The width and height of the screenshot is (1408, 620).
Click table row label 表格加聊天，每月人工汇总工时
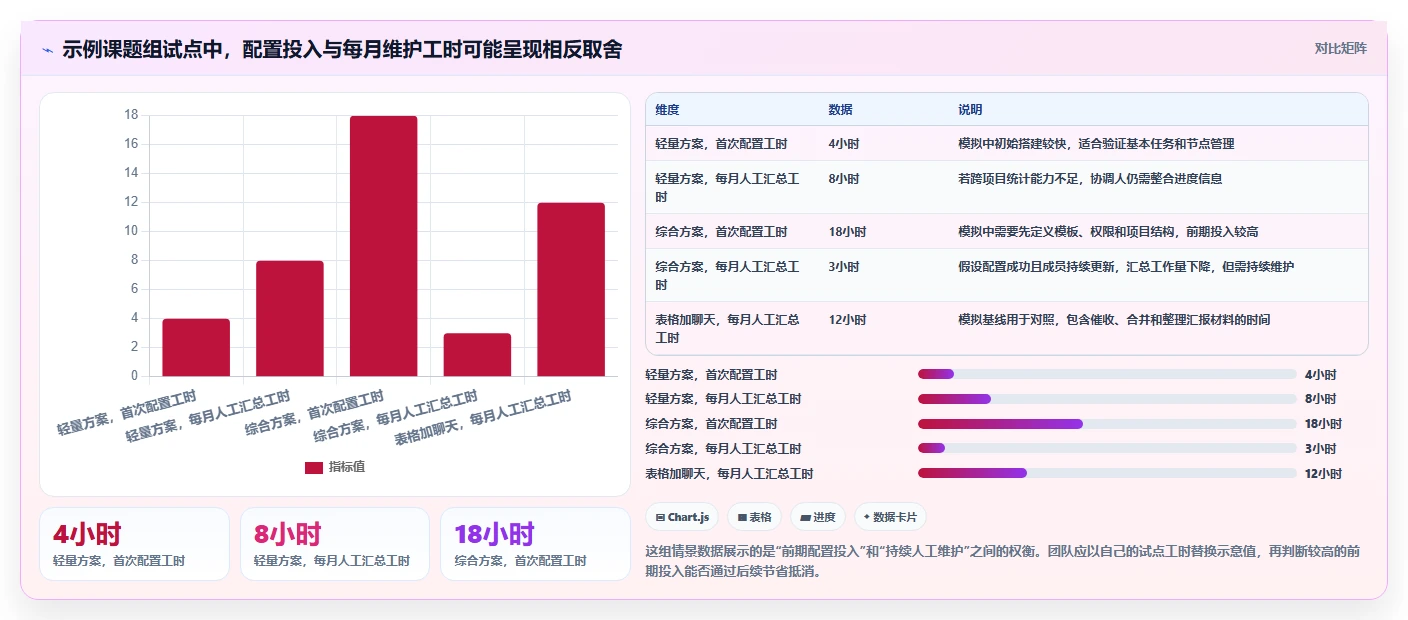coord(727,329)
